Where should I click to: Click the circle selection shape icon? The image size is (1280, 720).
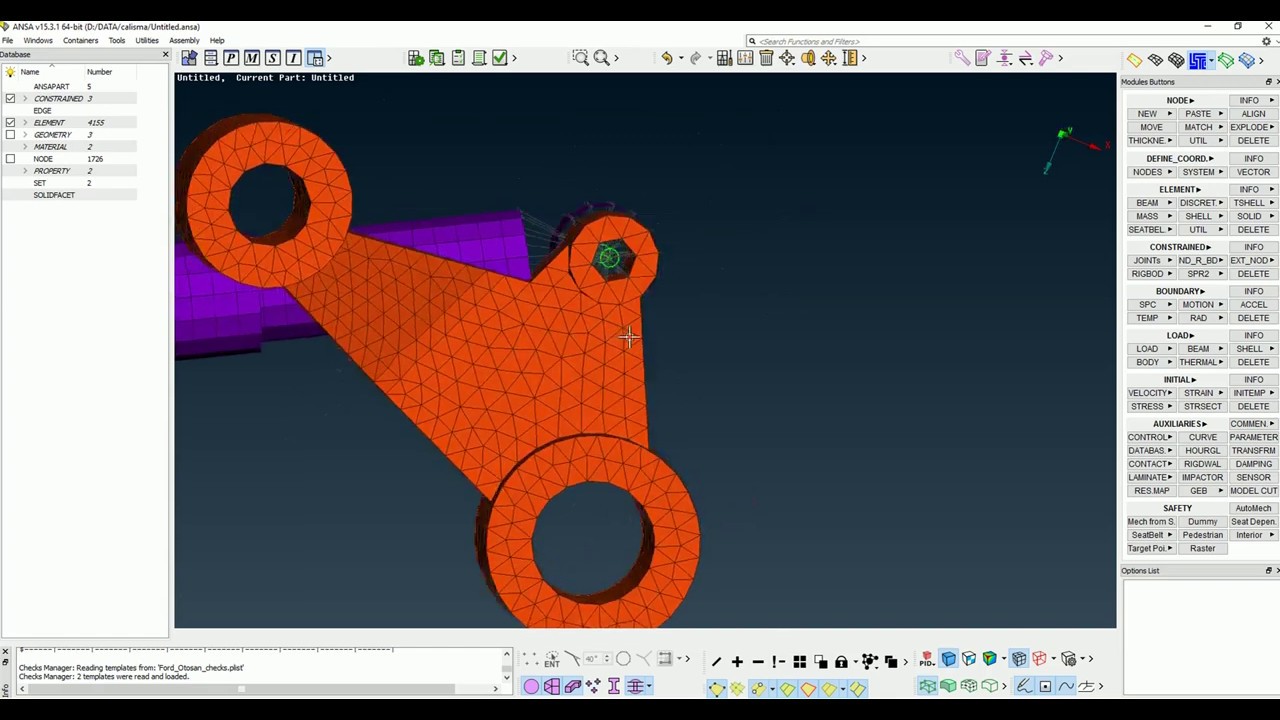pos(623,659)
